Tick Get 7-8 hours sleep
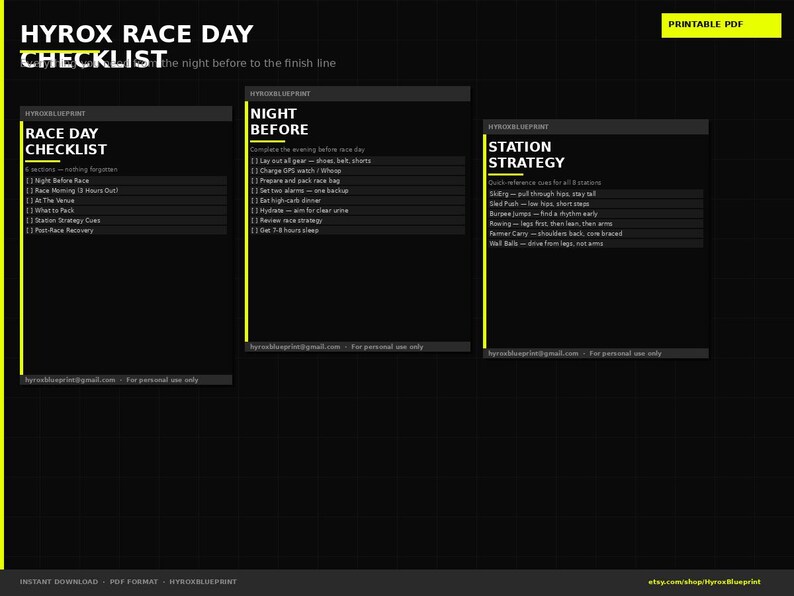Viewport: 794px width, 596px height. pyautogui.click(x=358, y=230)
